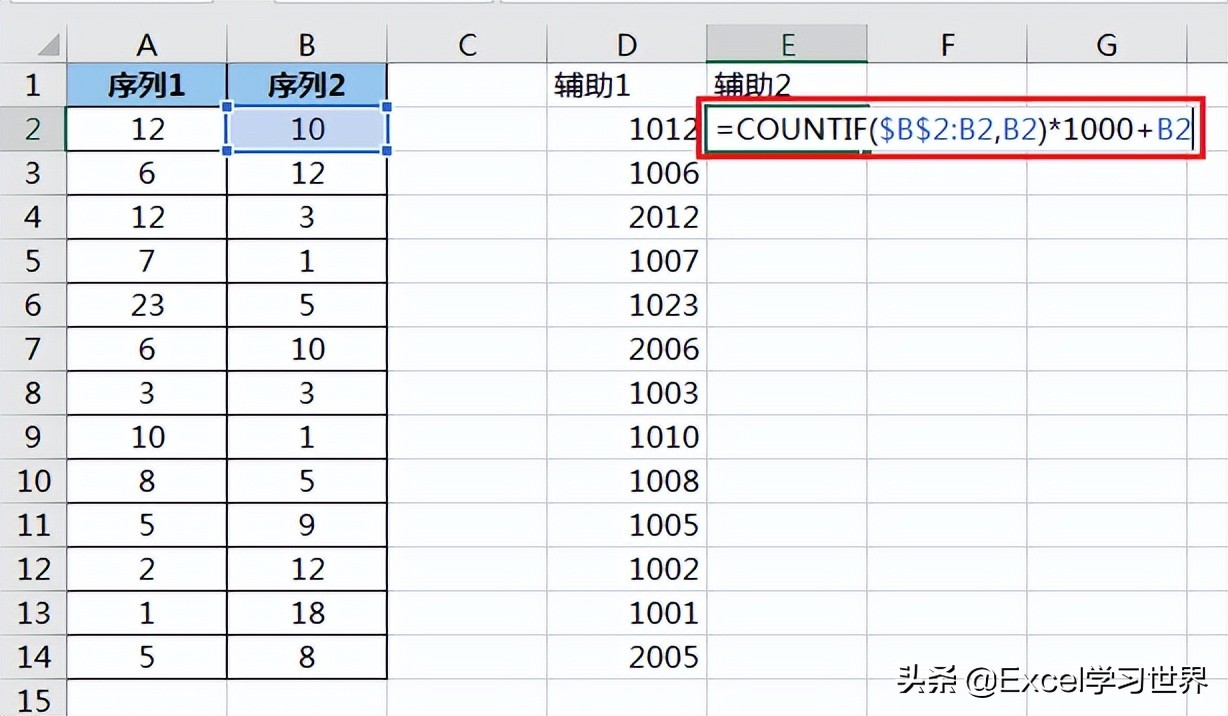Image resolution: width=1228 pixels, height=716 pixels.
Task: Select cell B14 containing 8
Action: pos(307,657)
